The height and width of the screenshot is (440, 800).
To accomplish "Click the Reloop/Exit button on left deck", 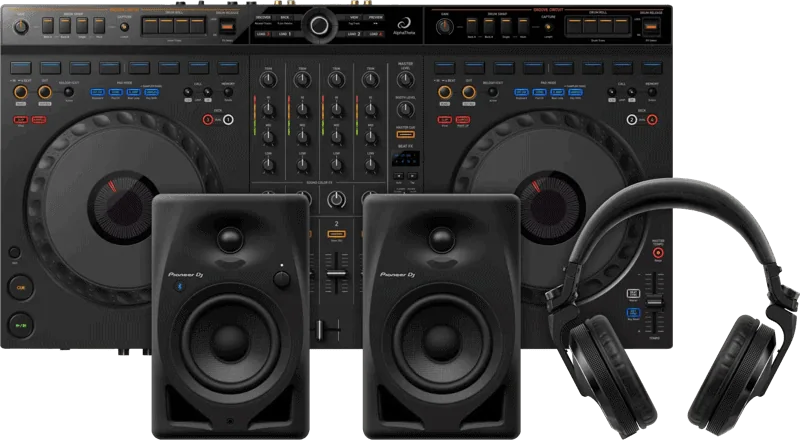I will 69,92.
